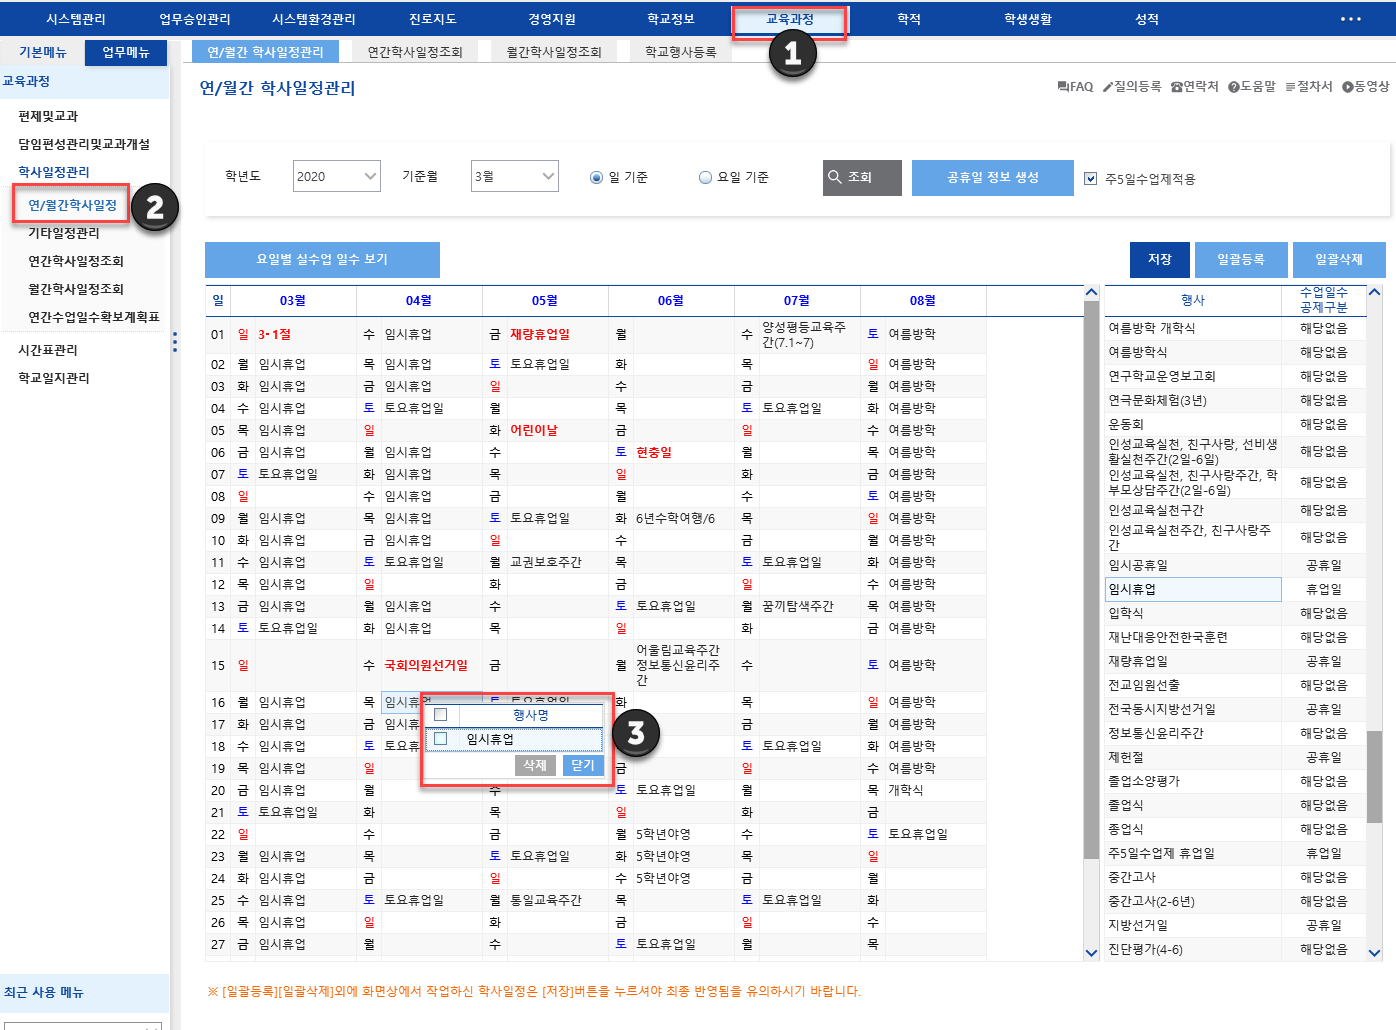Switch to 월간학사일정조회 tab
This screenshot has height=1030, width=1396.
pos(554,52)
